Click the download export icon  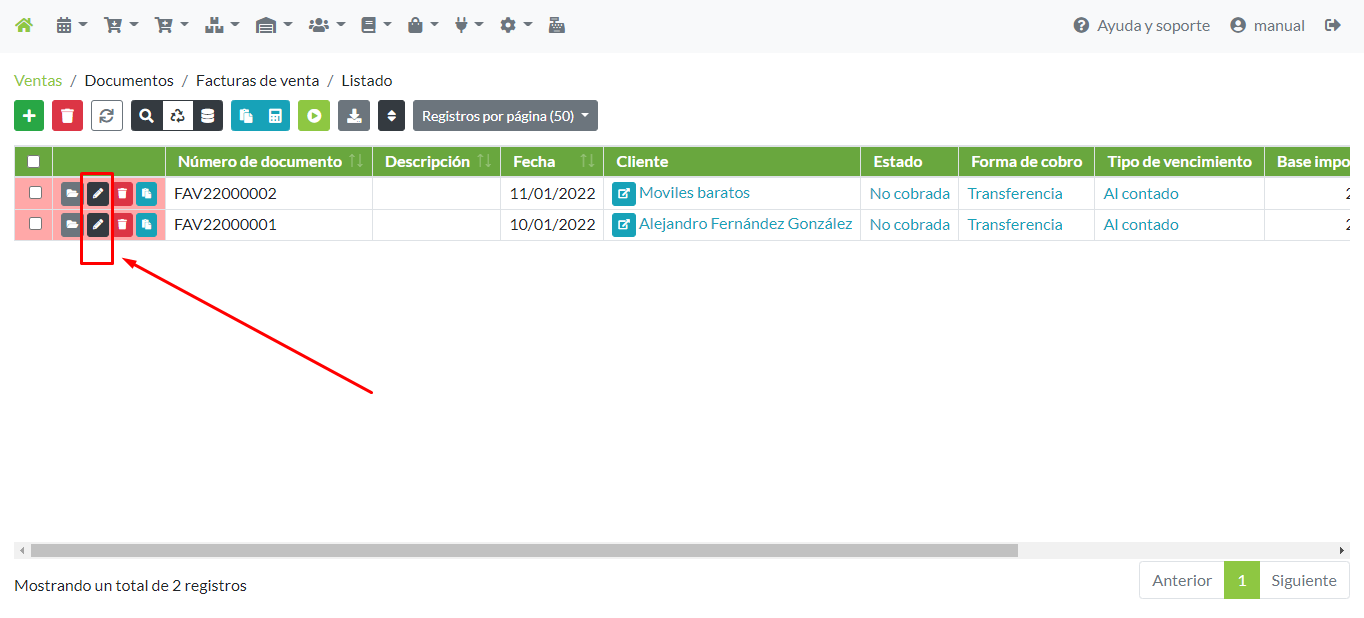[x=353, y=116]
